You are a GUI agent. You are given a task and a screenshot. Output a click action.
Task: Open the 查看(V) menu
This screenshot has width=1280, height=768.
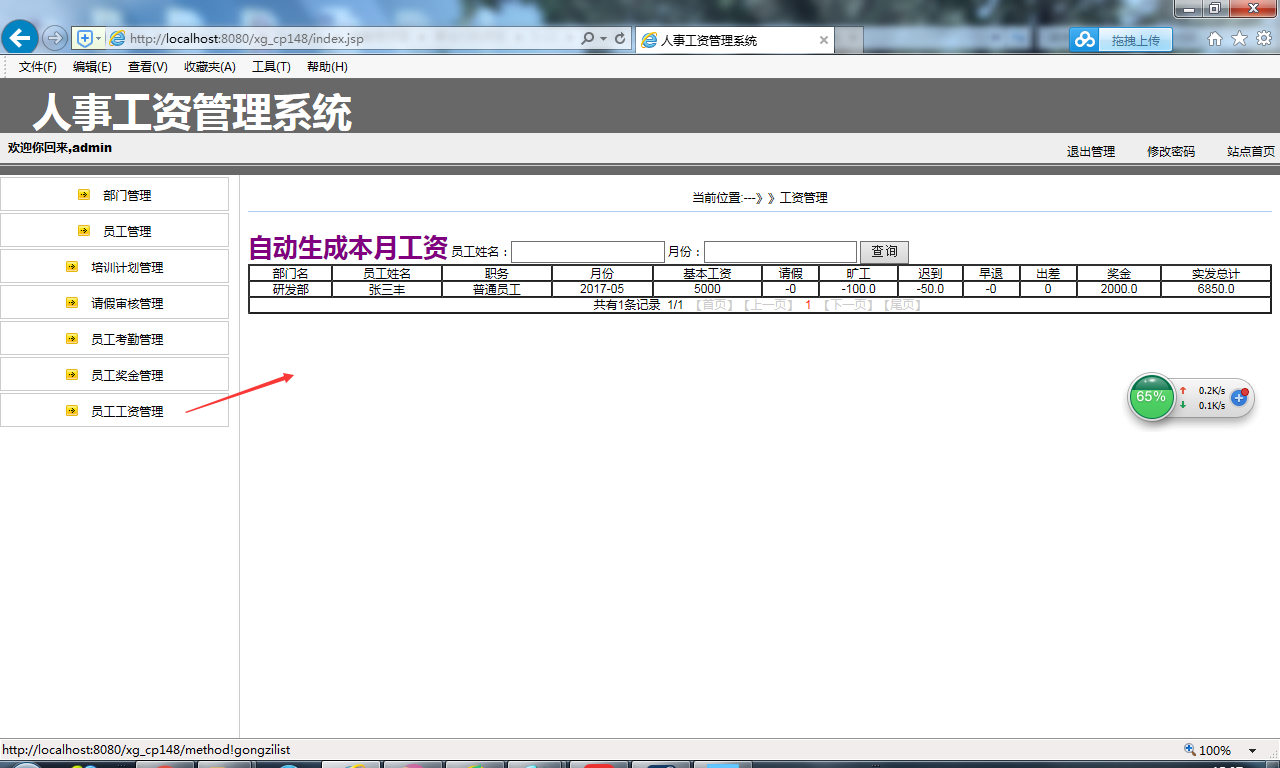coord(148,67)
